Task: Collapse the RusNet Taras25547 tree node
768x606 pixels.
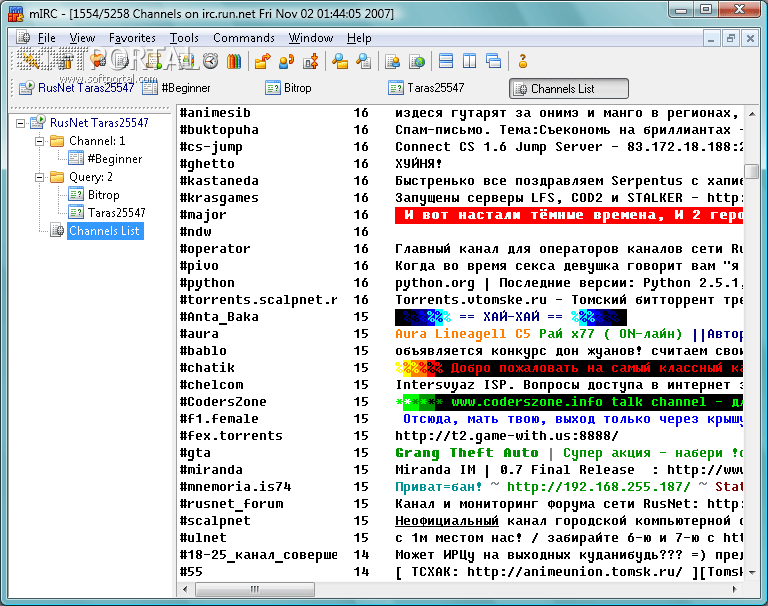Action: (x=22, y=123)
